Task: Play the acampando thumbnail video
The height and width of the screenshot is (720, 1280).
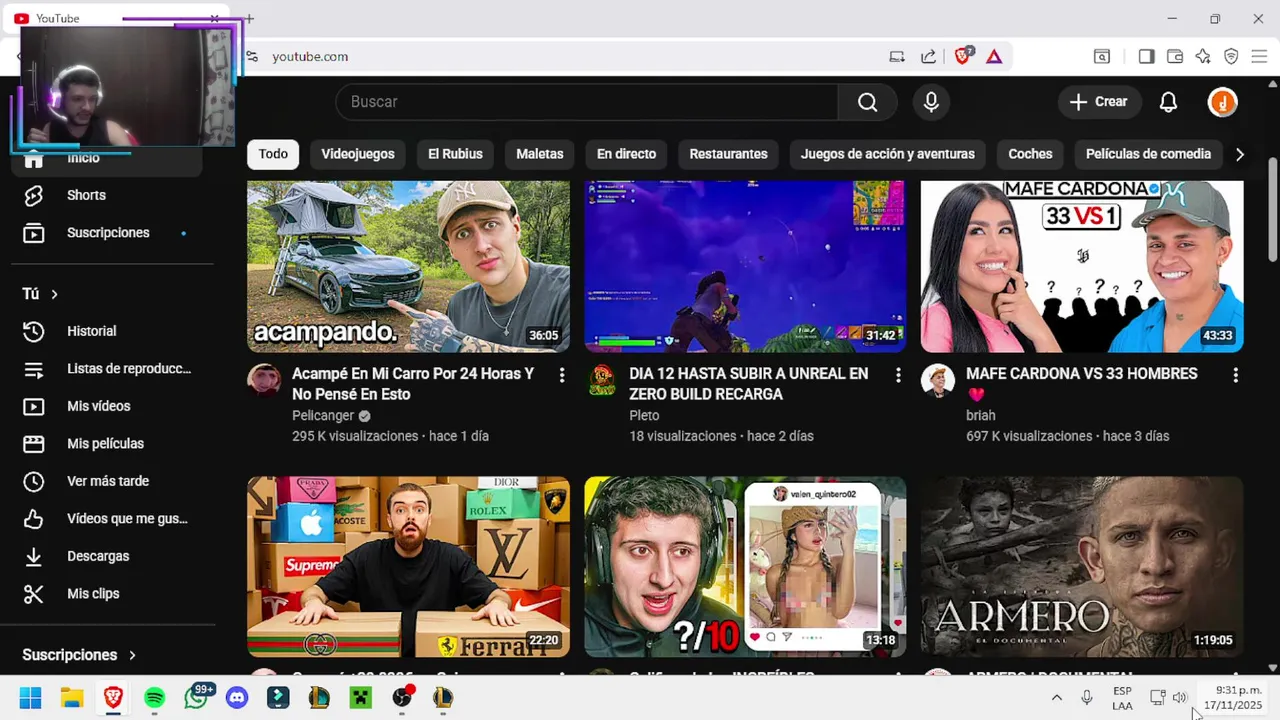Action: point(408,267)
